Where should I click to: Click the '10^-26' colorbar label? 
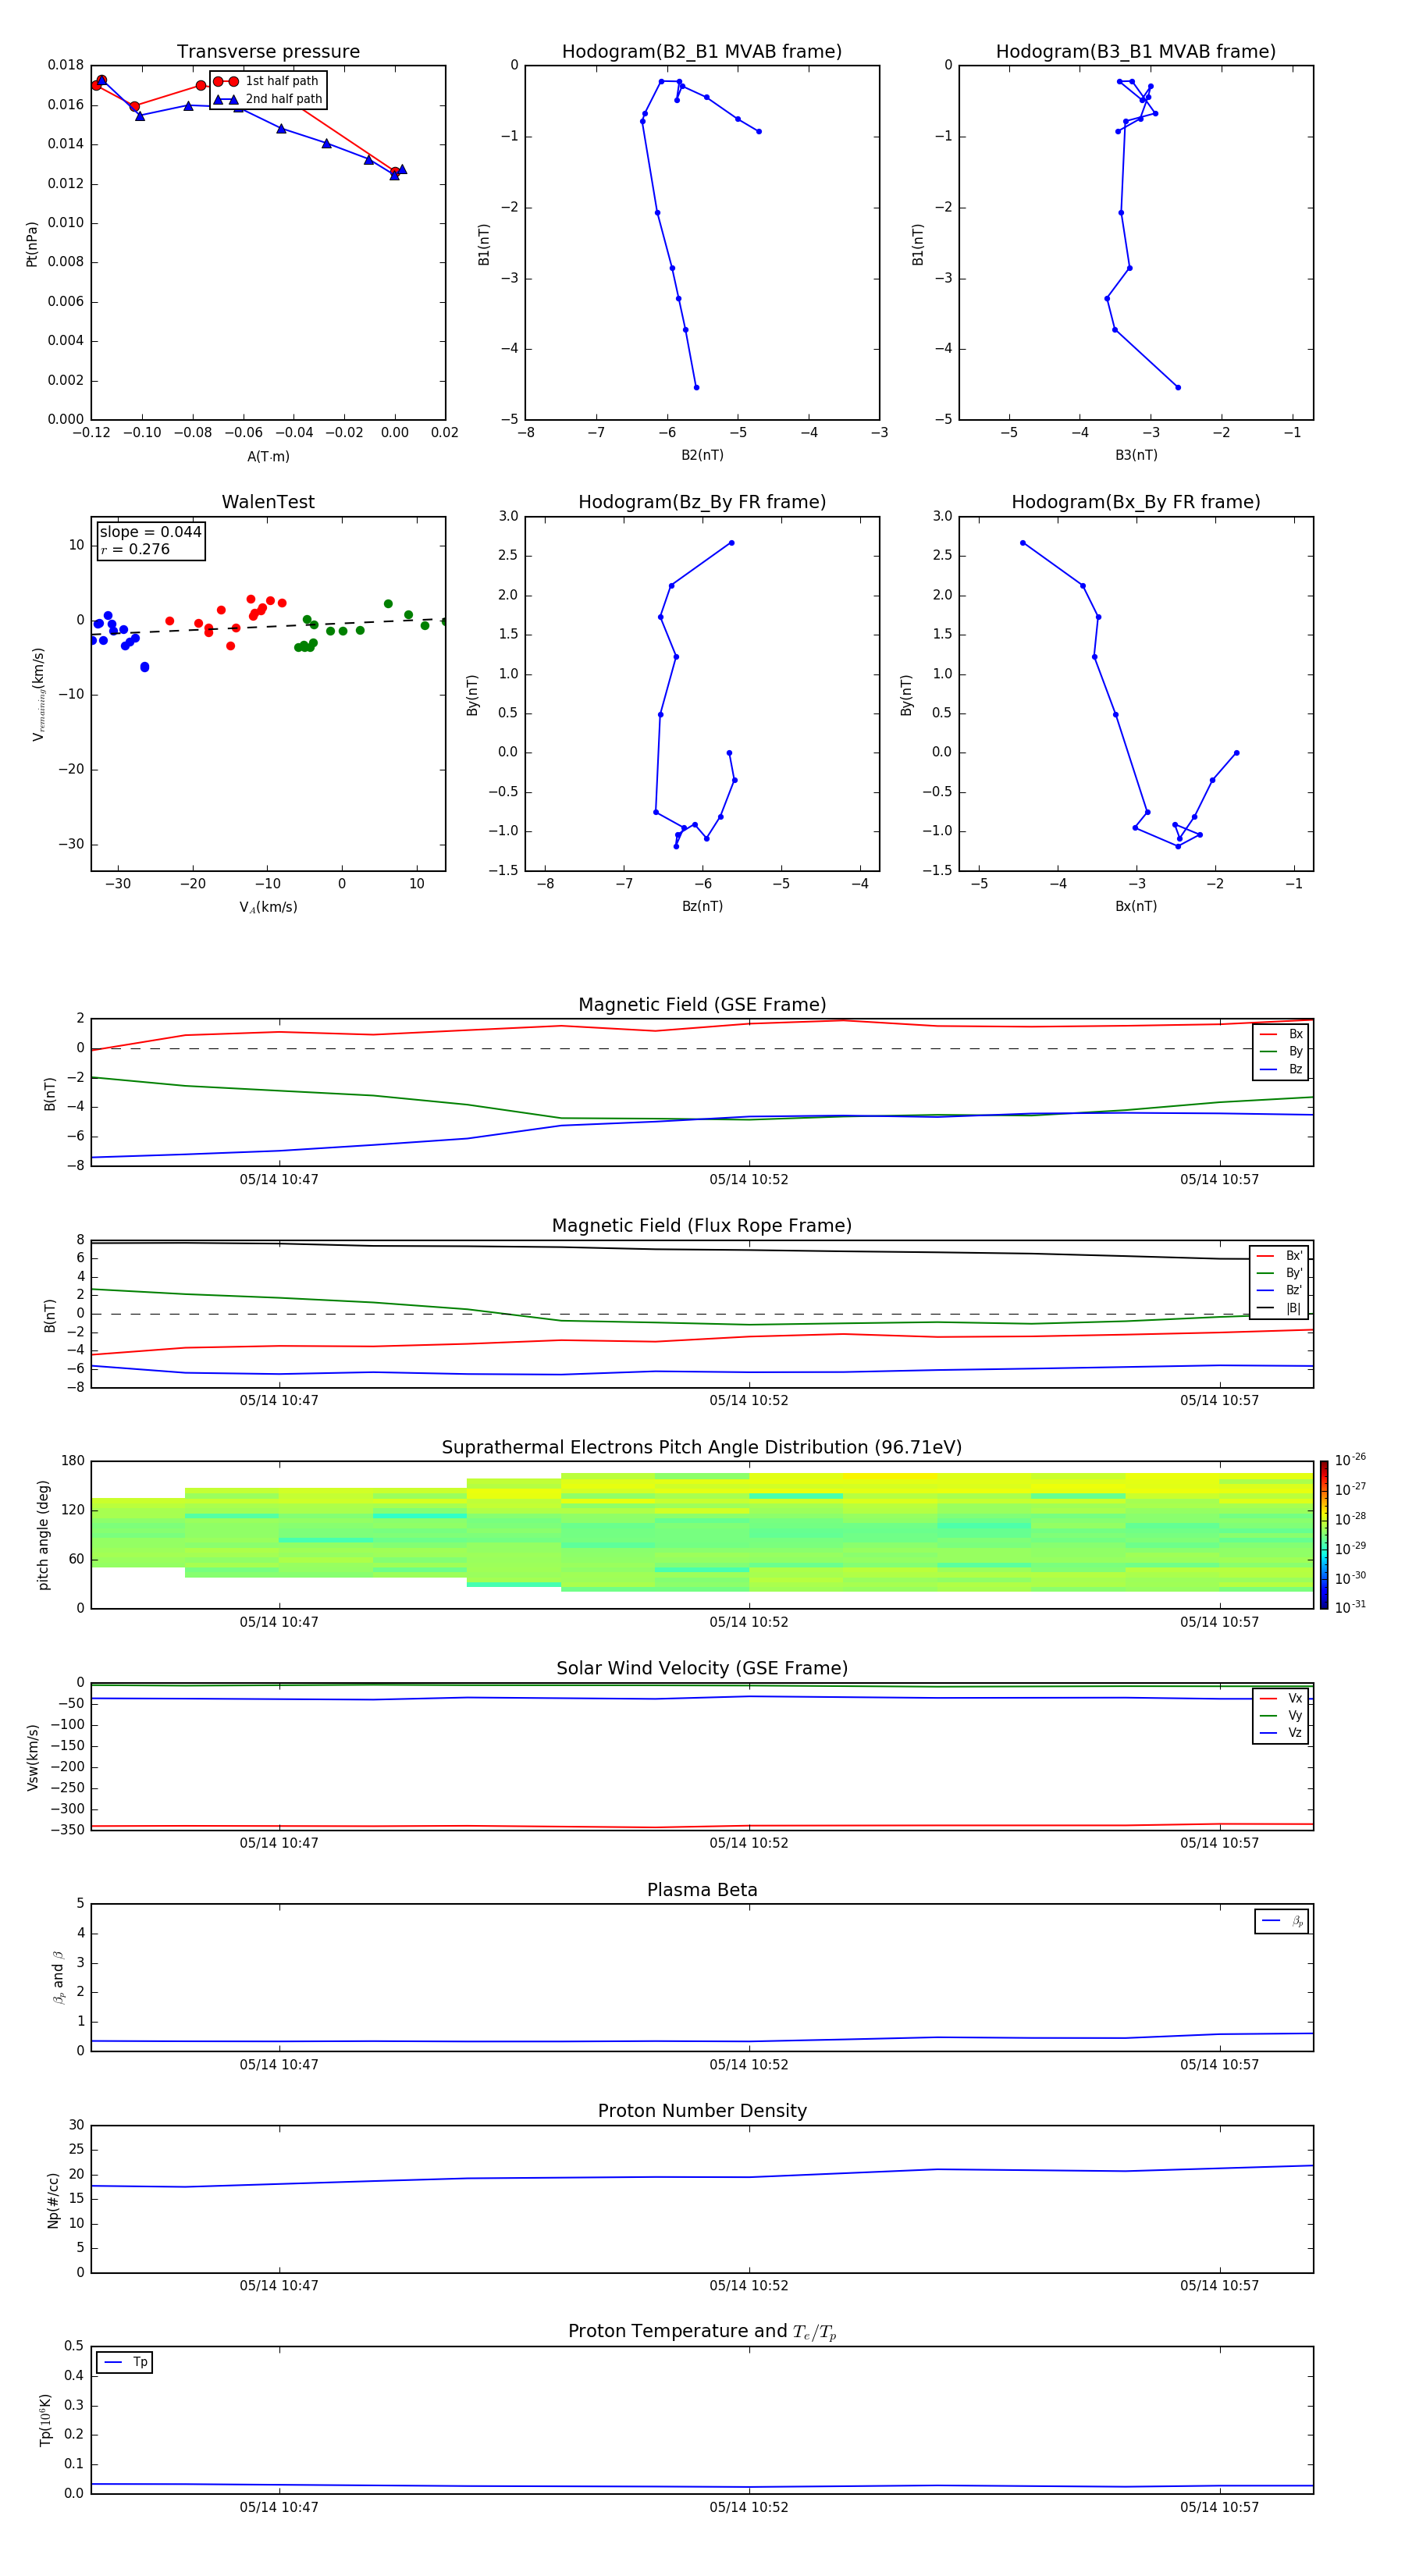(x=1350, y=1460)
